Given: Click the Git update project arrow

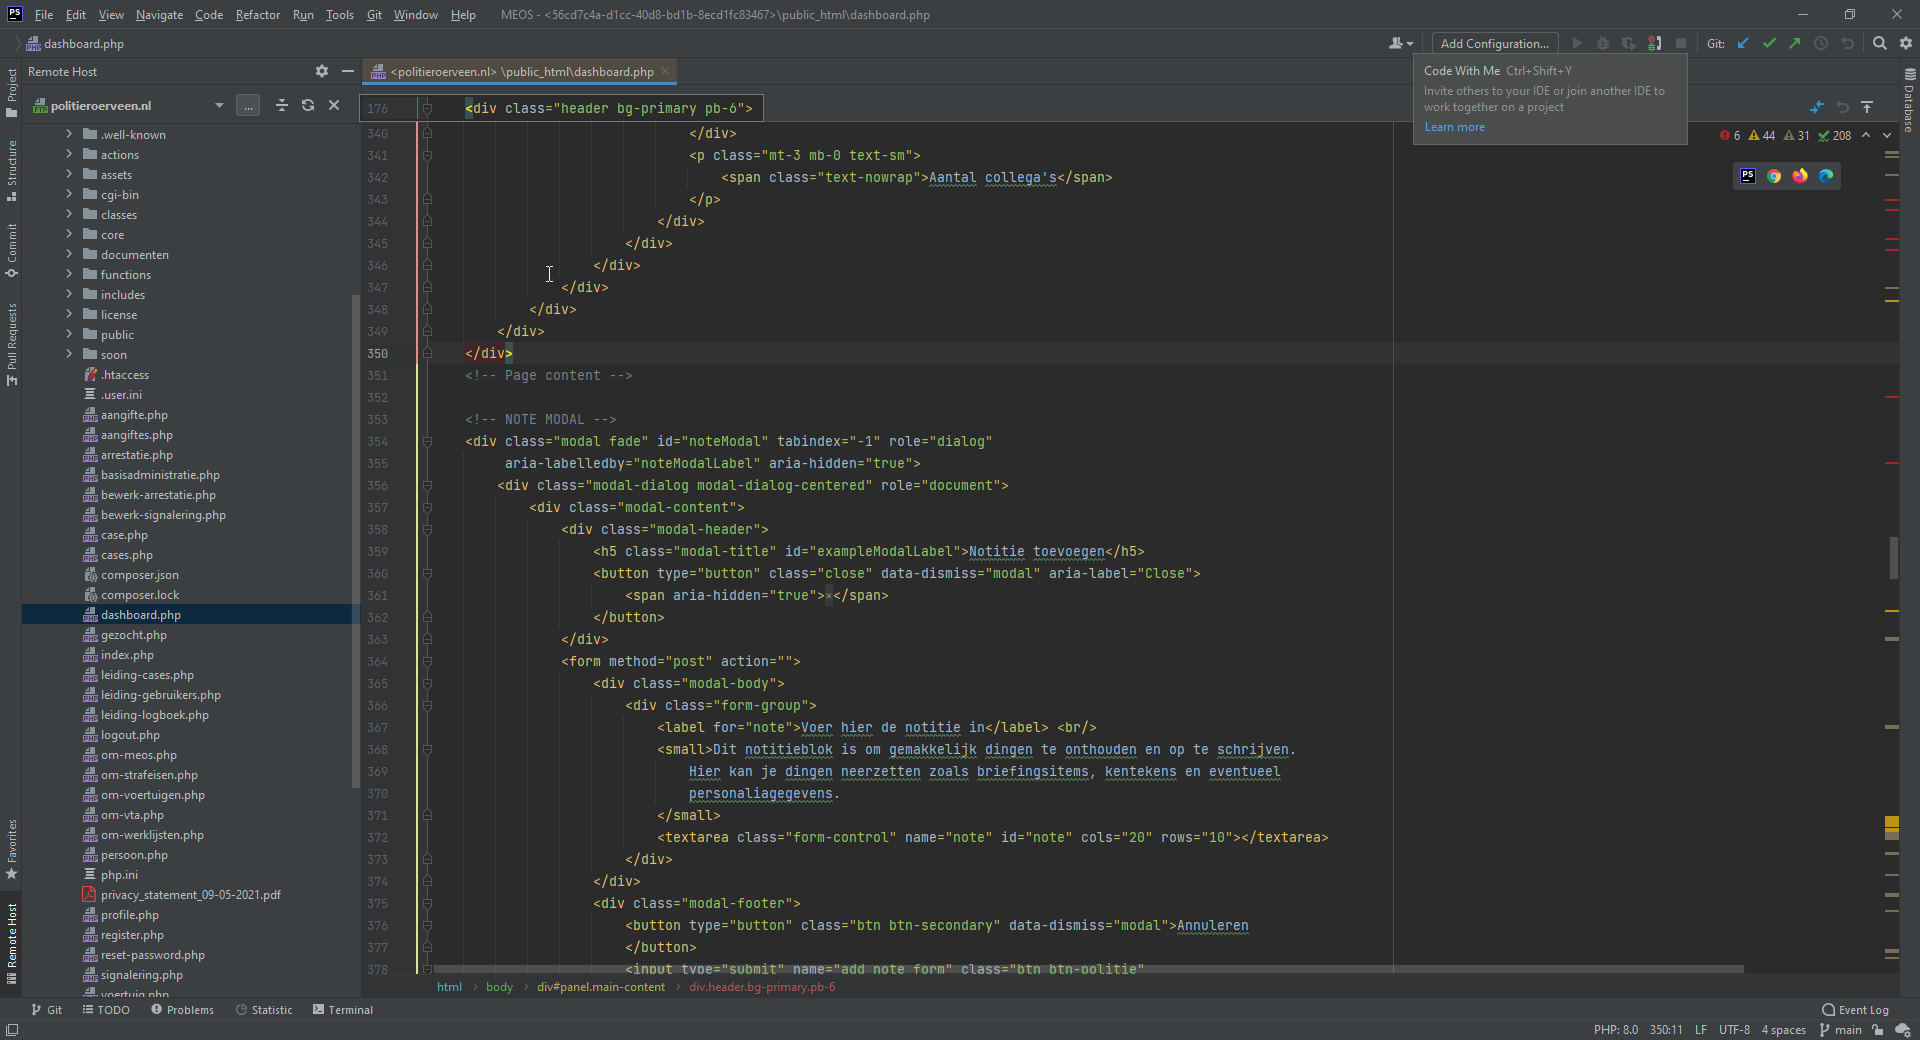Looking at the screenshot, I should (1743, 43).
